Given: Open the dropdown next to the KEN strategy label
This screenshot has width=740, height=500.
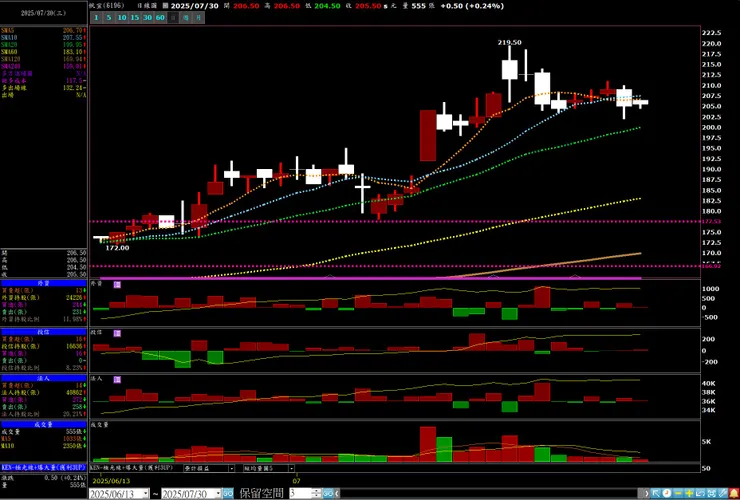Looking at the screenshot, I should pyautogui.click(x=231, y=468).
